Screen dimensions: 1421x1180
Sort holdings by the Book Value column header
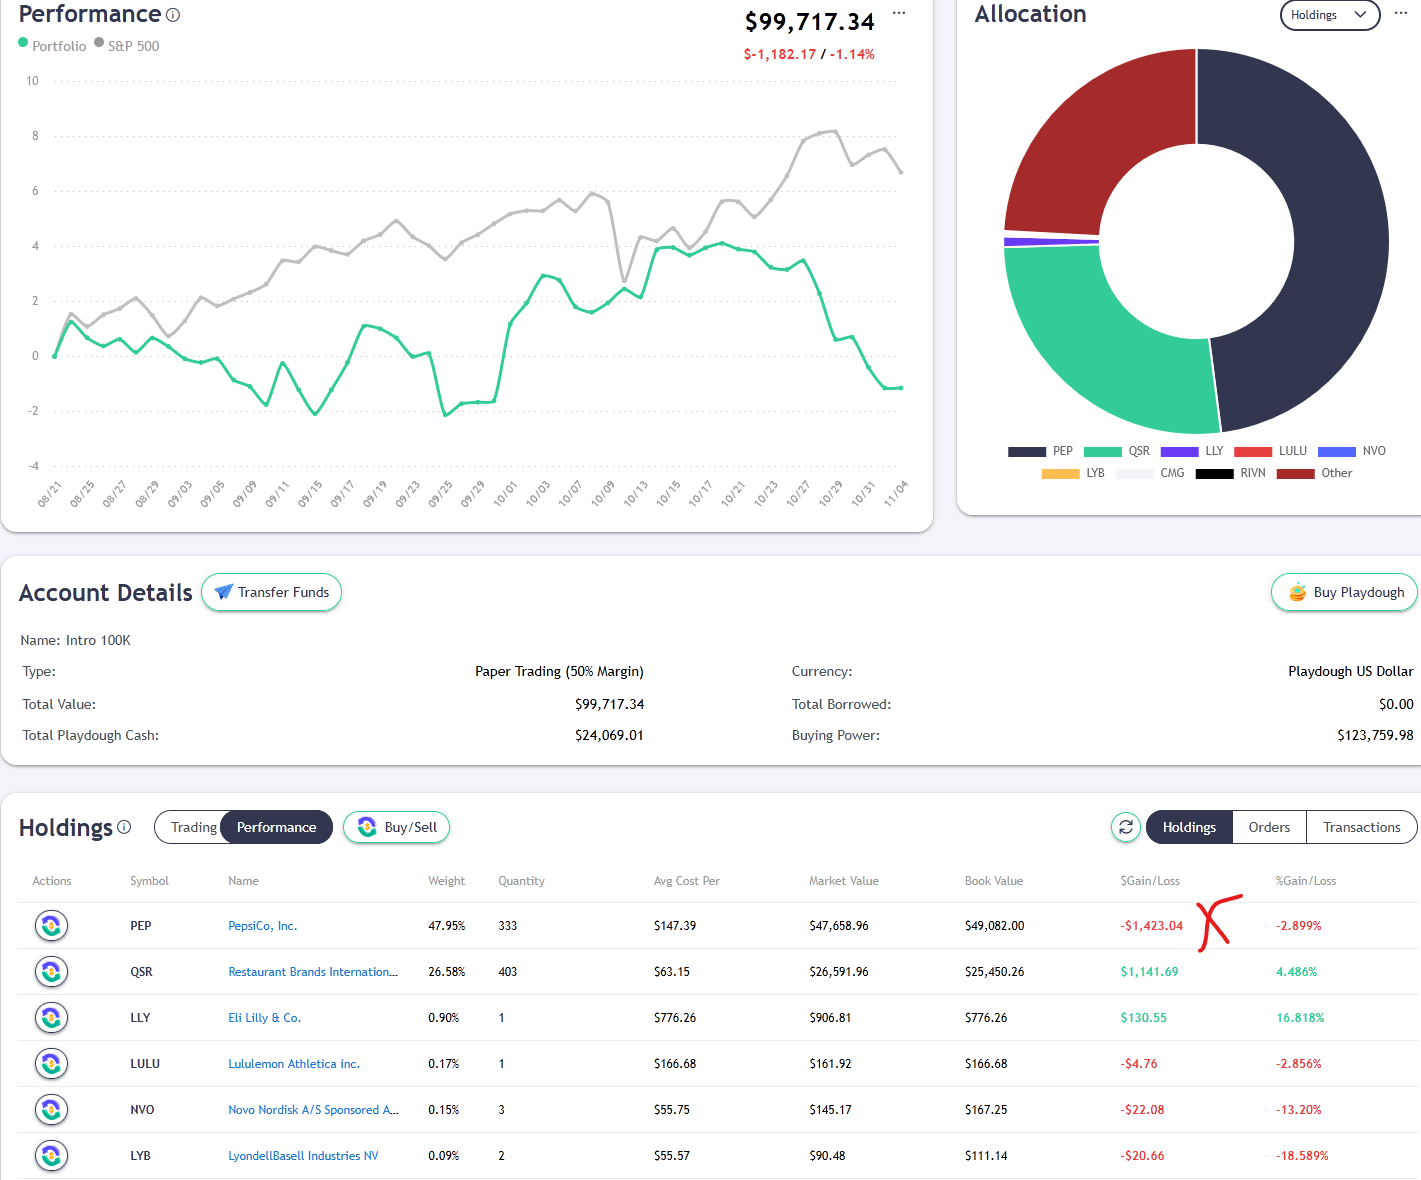point(993,881)
